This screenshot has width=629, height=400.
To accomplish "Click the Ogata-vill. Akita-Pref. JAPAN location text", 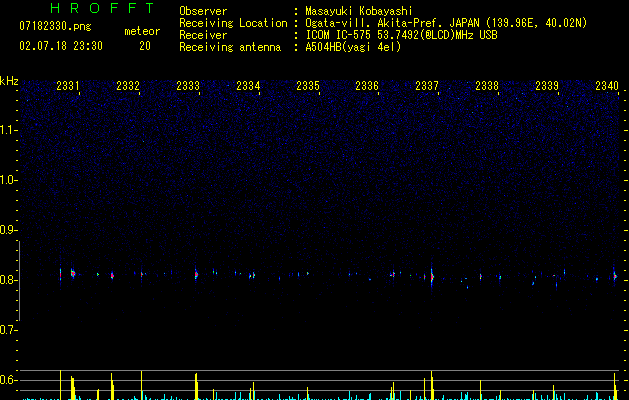I will click(446, 23).
